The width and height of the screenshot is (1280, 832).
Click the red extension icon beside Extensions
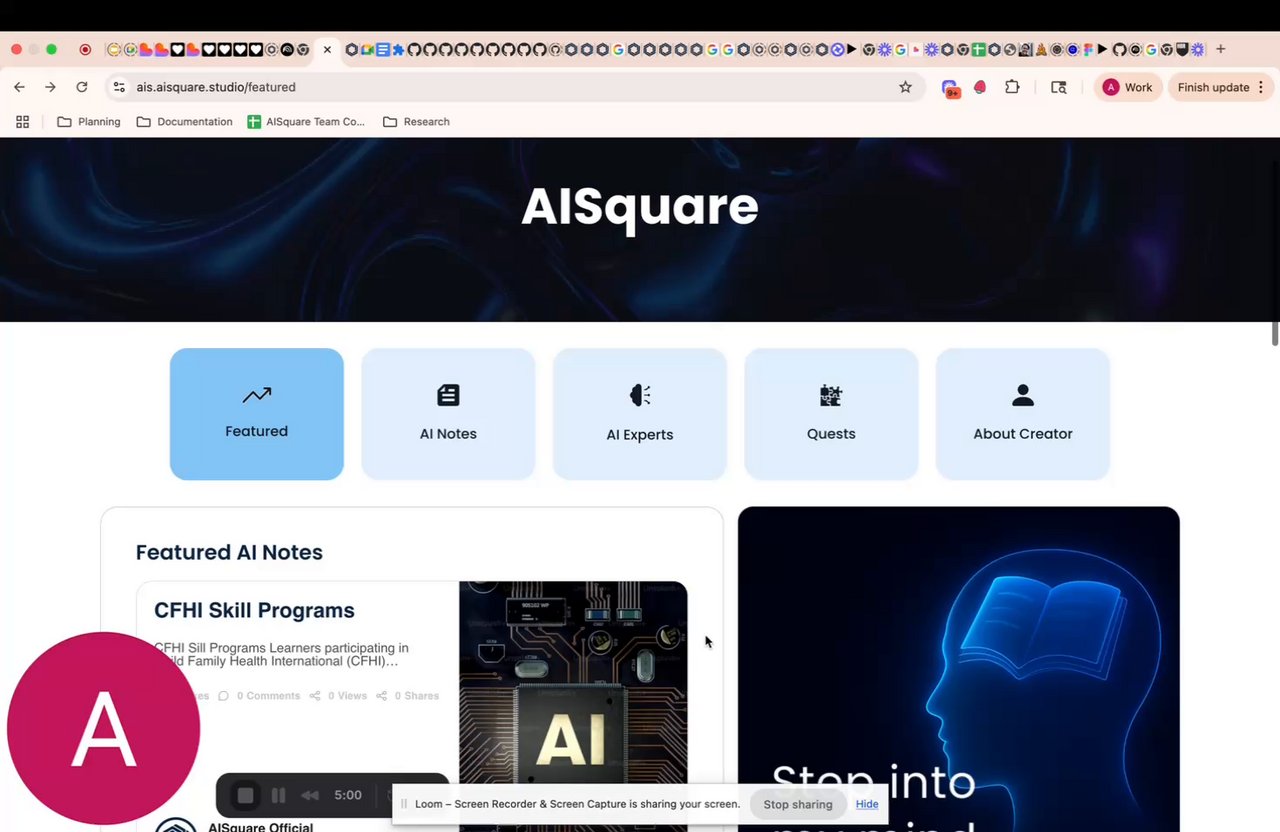(980, 87)
